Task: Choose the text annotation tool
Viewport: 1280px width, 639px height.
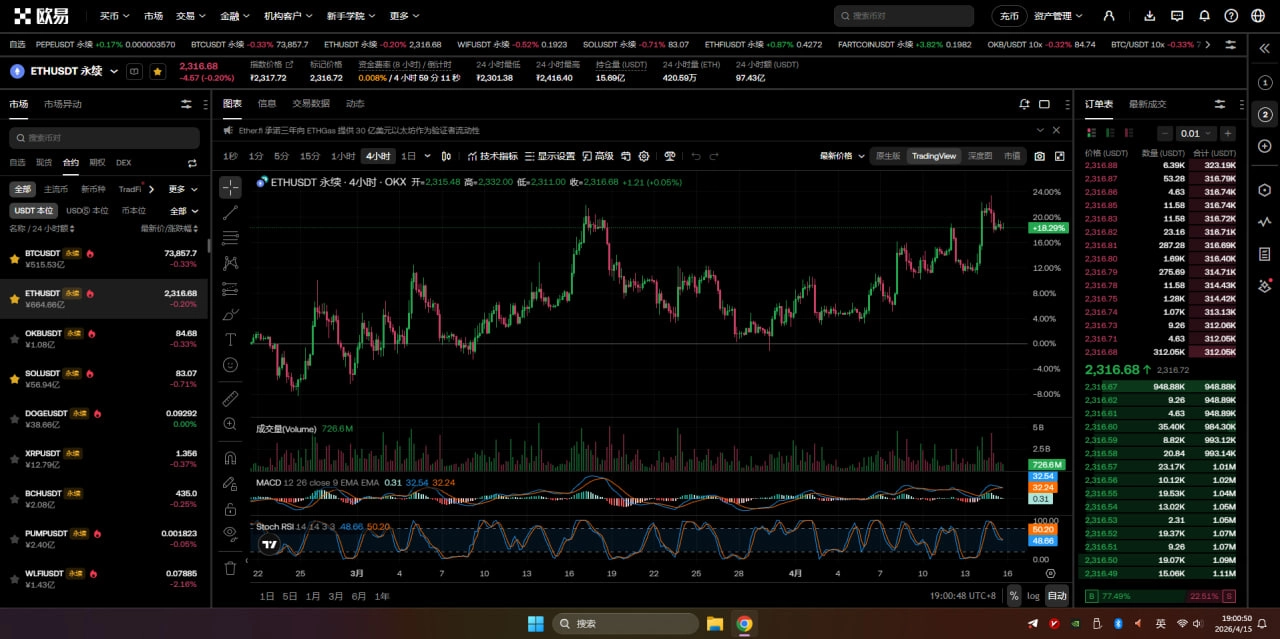Action: pyautogui.click(x=230, y=340)
